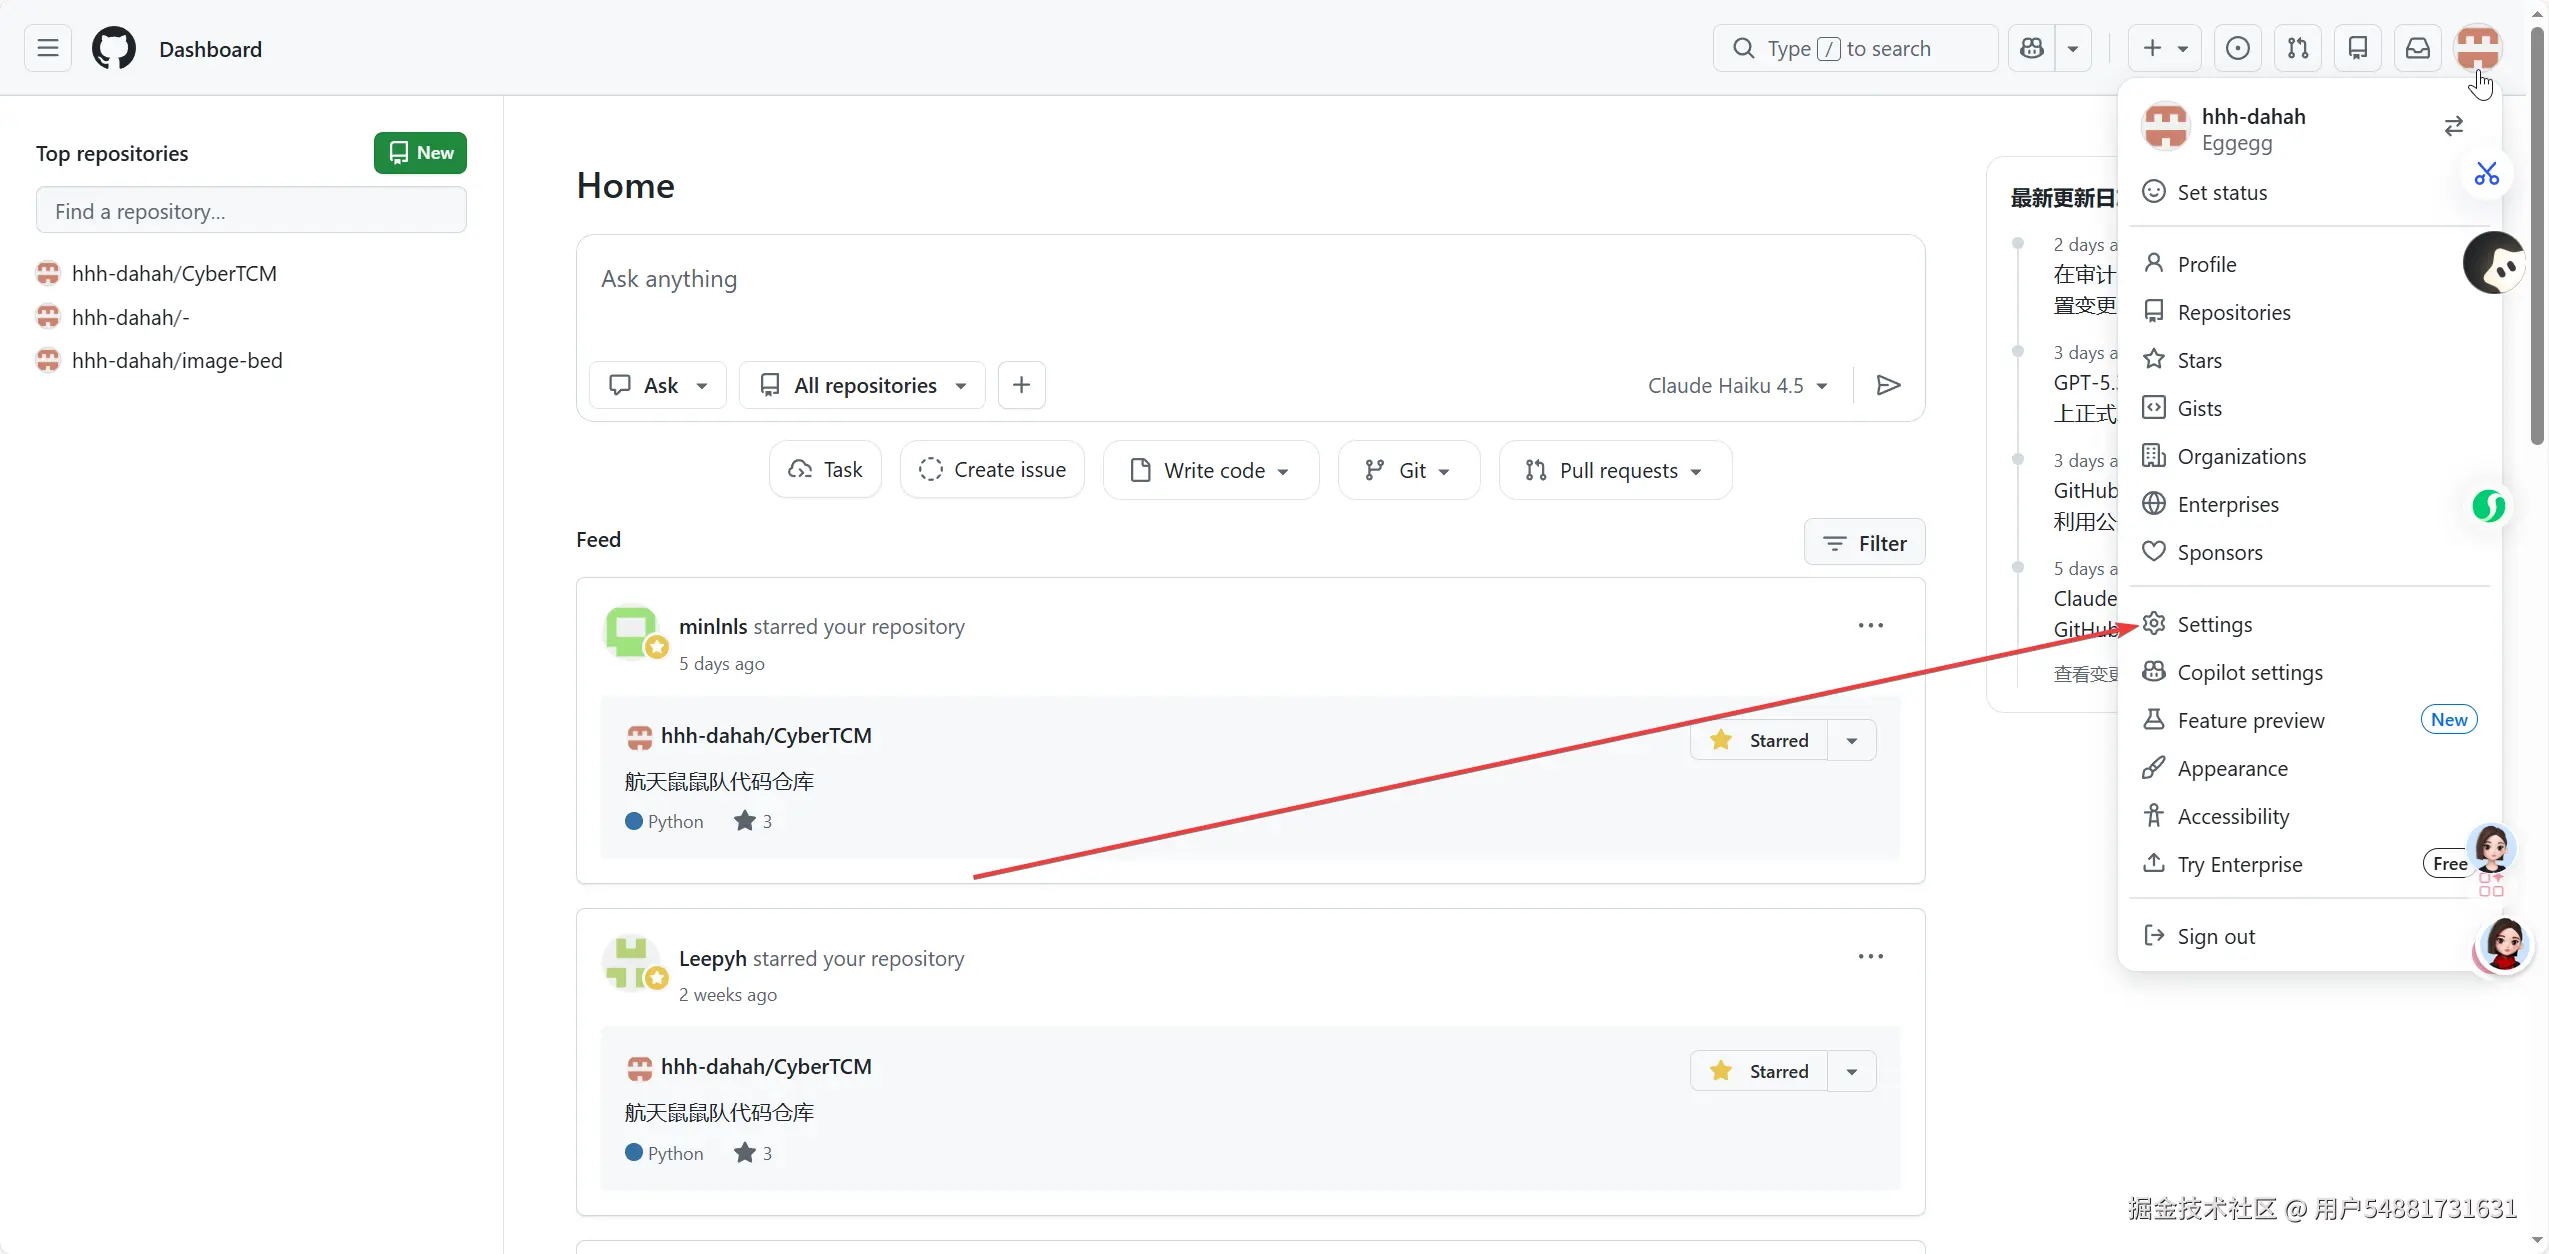Click the switch account arrows icon

pyautogui.click(x=2454, y=126)
